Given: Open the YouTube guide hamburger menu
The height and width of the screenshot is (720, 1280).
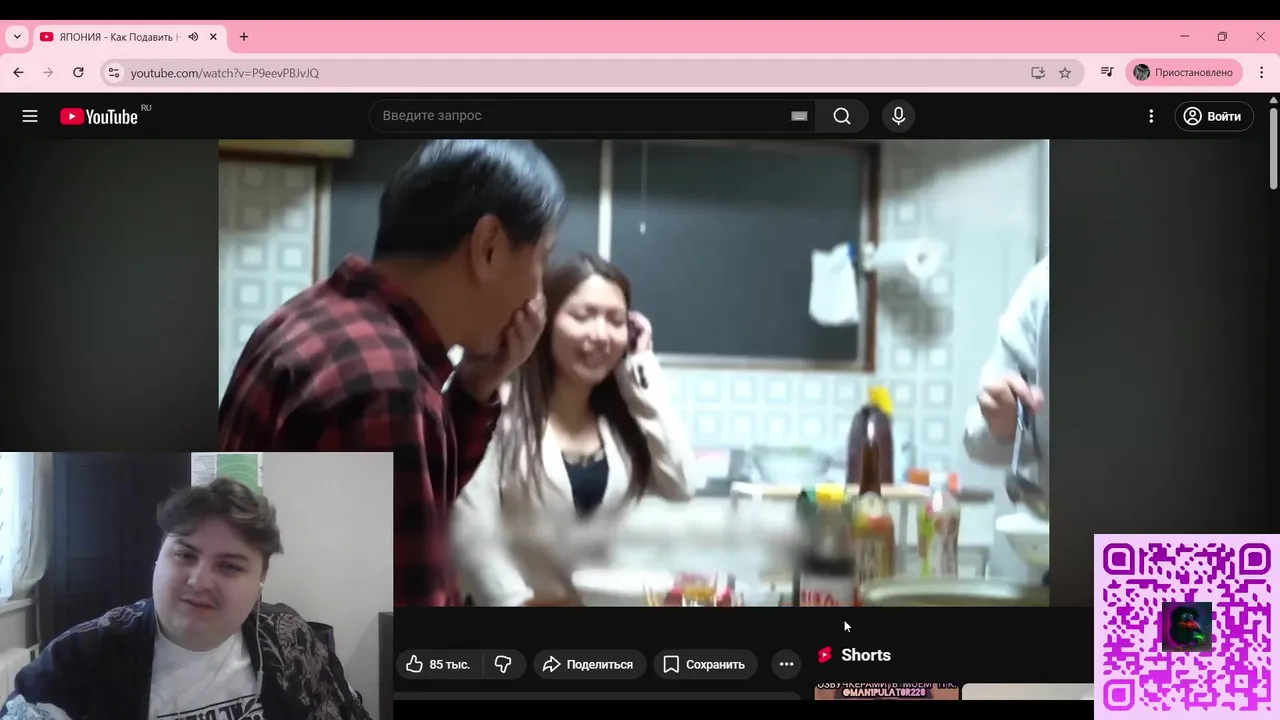Looking at the screenshot, I should (x=30, y=116).
